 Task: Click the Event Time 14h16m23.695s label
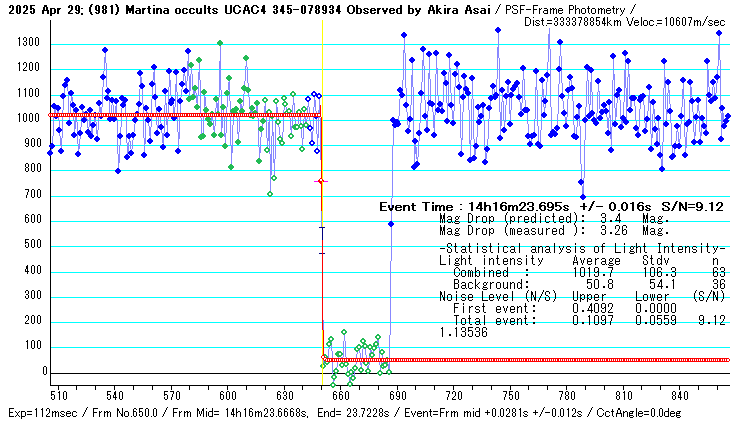click(473, 206)
